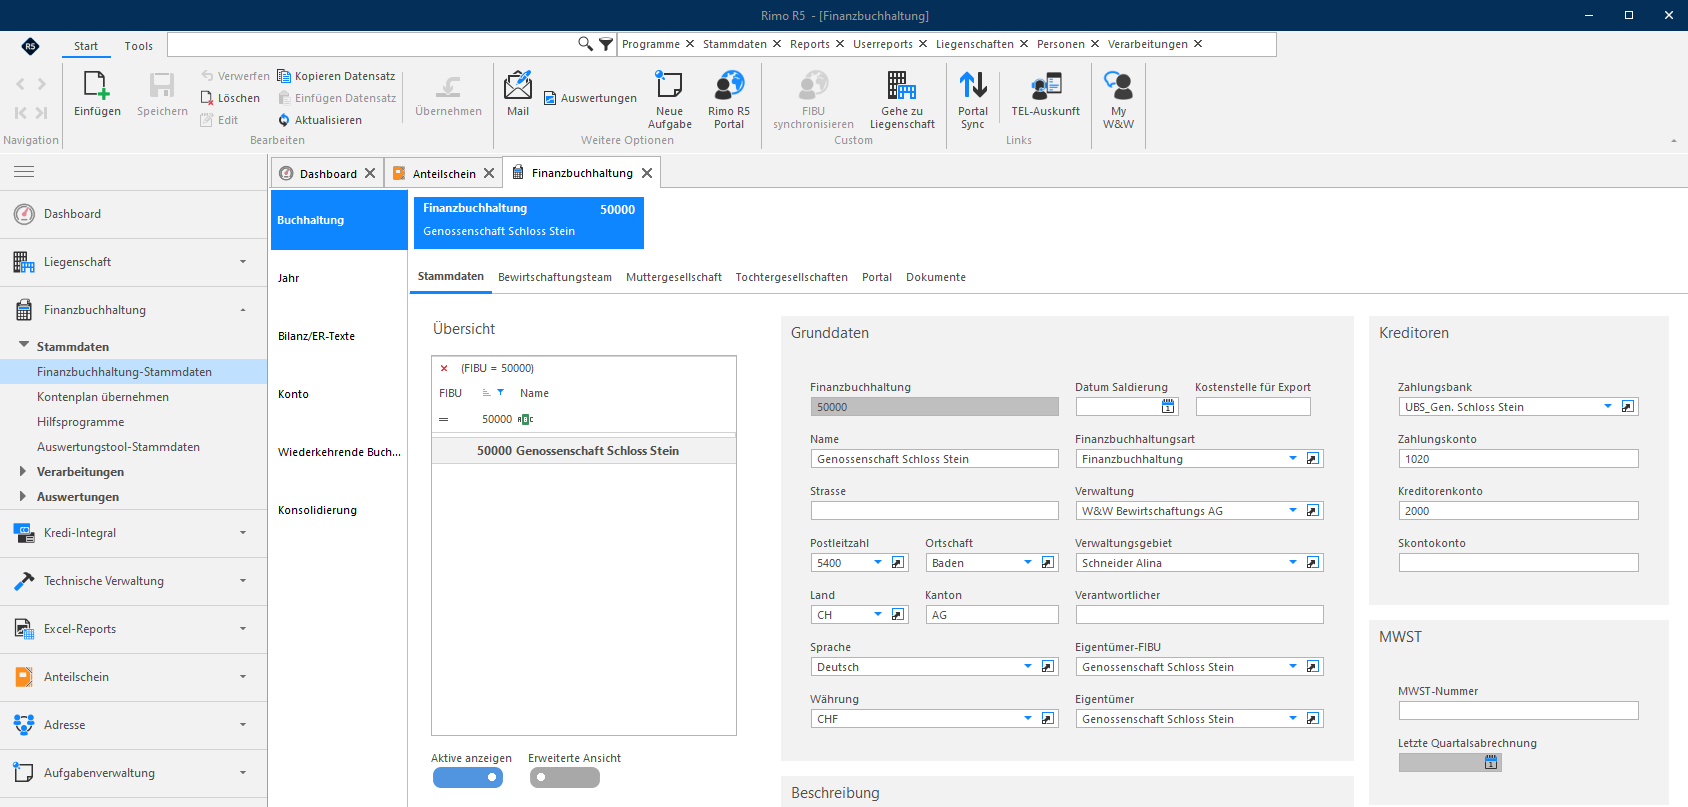Image resolution: width=1688 pixels, height=807 pixels.
Task: Click the Strasse input field
Action: [934, 511]
